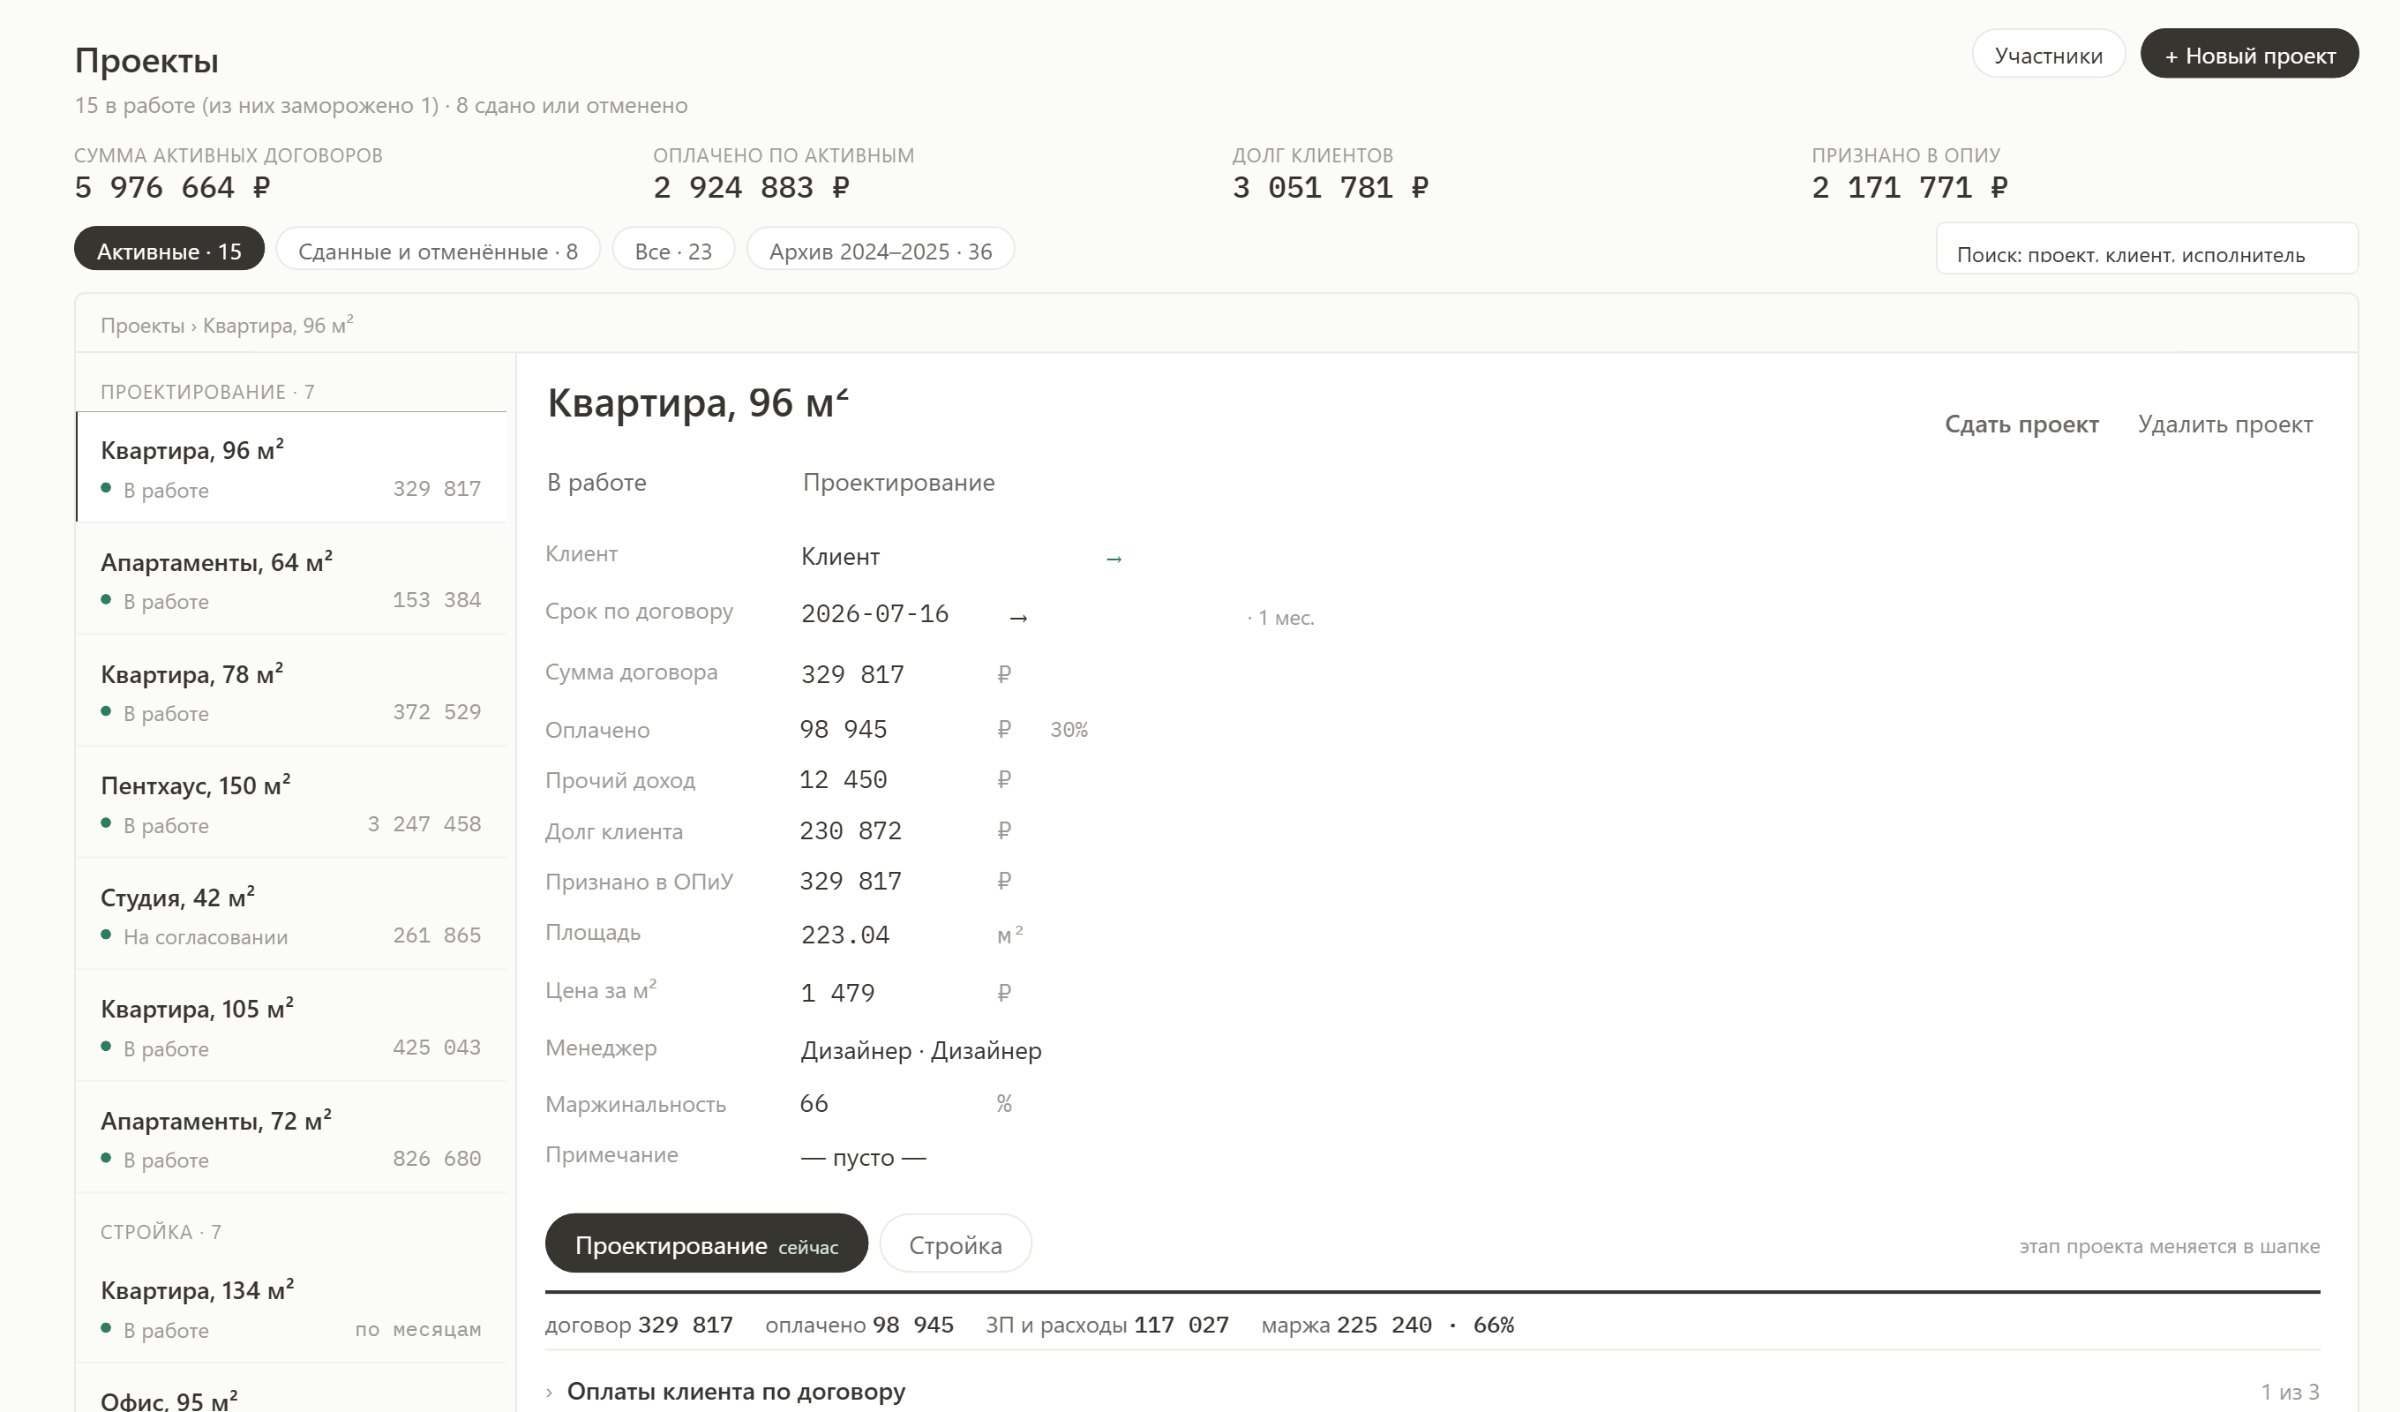Select the Активные · 15 filter tab
Image resolution: width=2400 pixels, height=1412 pixels.
(169, 250)
